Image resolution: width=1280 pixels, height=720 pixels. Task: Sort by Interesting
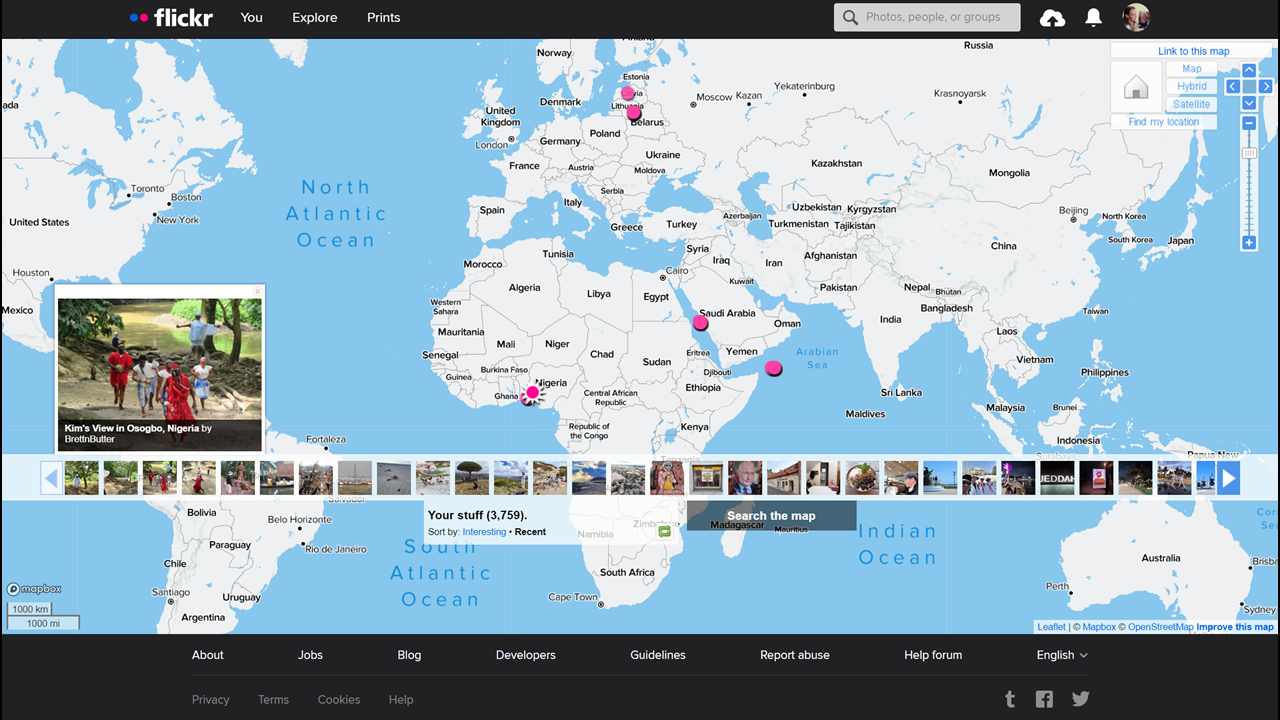point(484,532)
